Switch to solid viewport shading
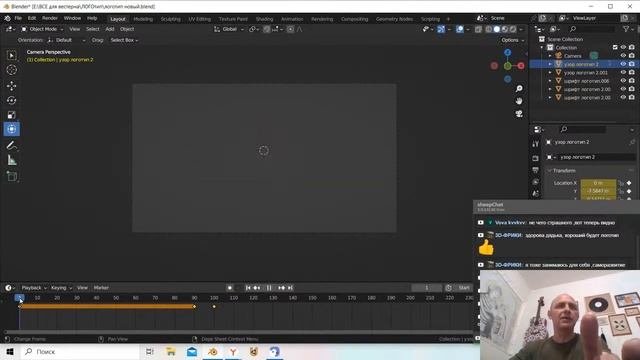This screenshot has width=640, height=360. pyautogui.click(x=496, y=29)
